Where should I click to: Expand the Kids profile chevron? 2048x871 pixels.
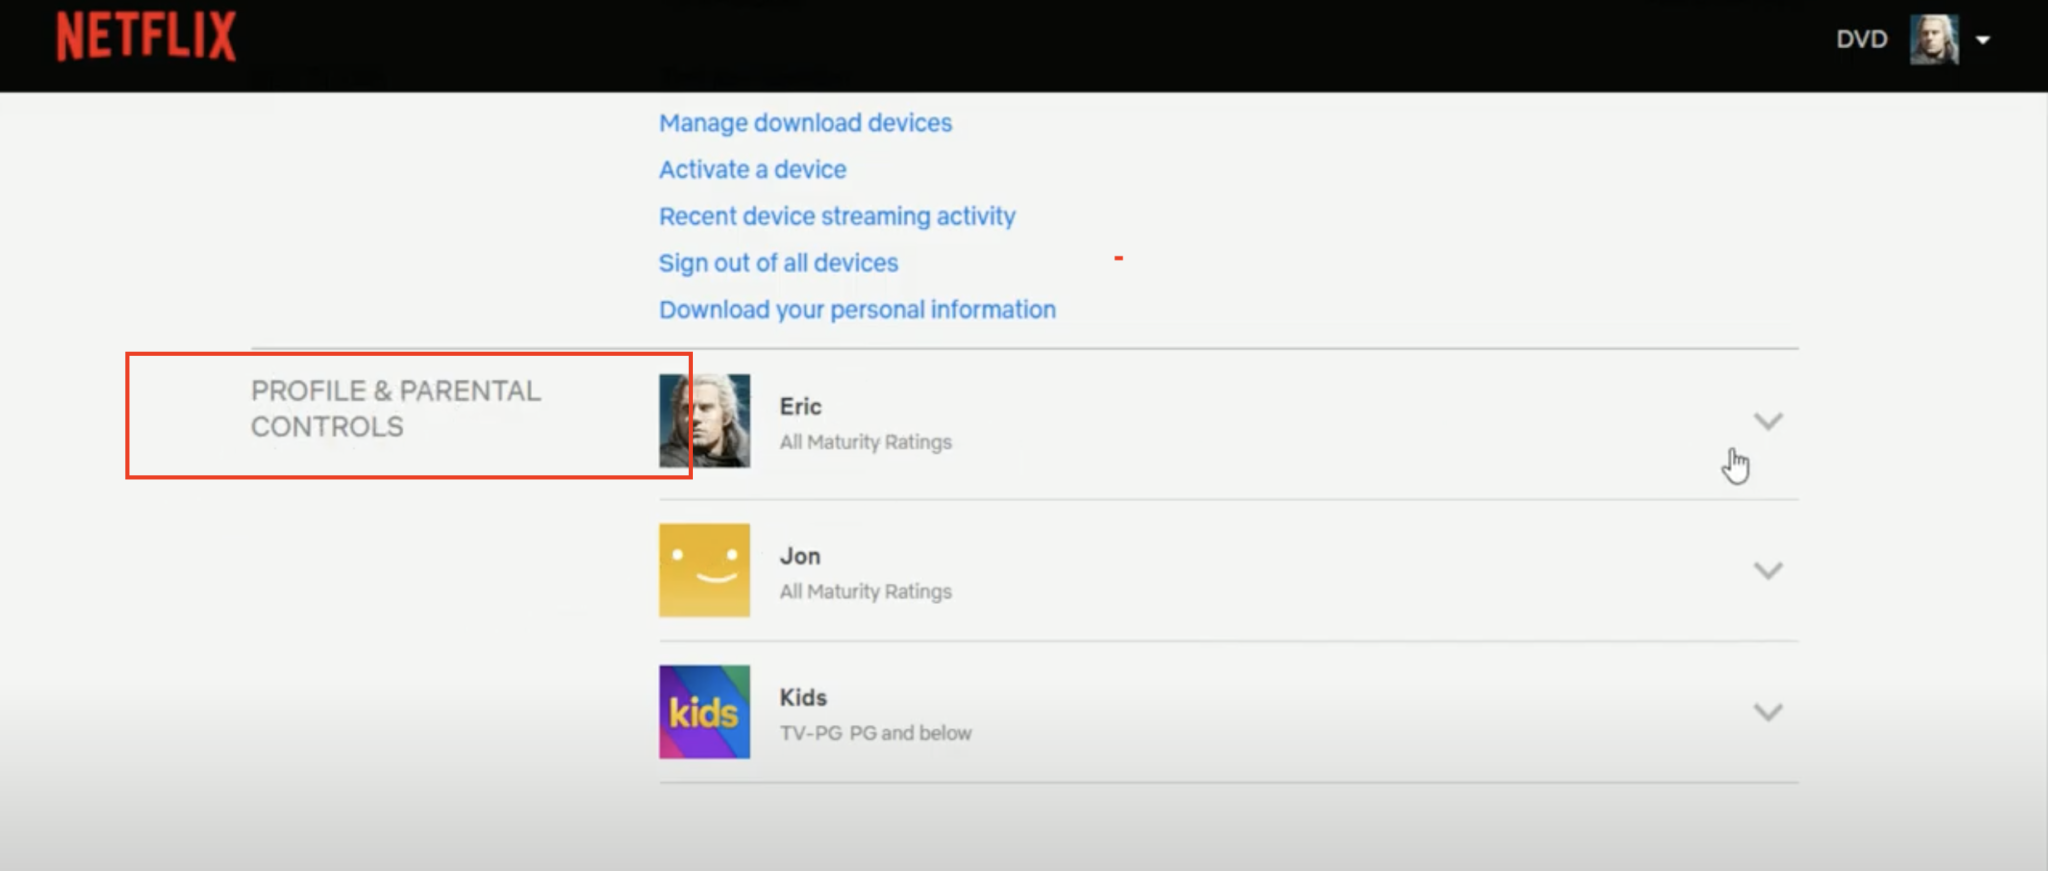(x=1768, y=712)
